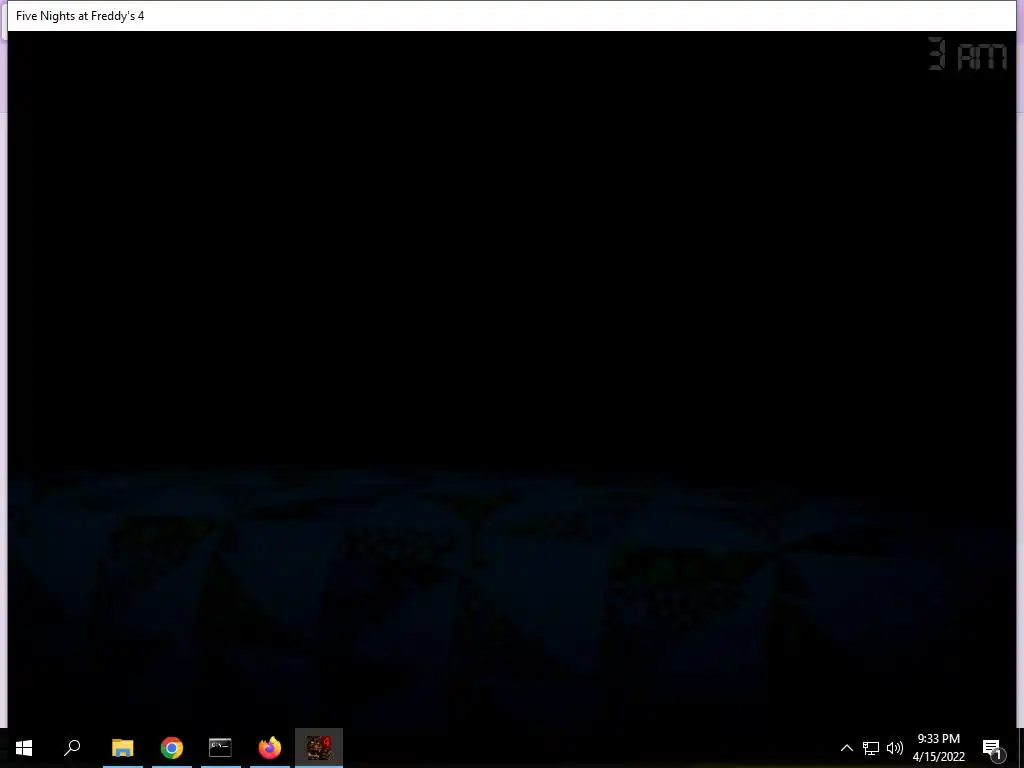Open taskbar search magnifier
The width and height of the screenshot is (1024, 768).
click(x=72, y=748)
